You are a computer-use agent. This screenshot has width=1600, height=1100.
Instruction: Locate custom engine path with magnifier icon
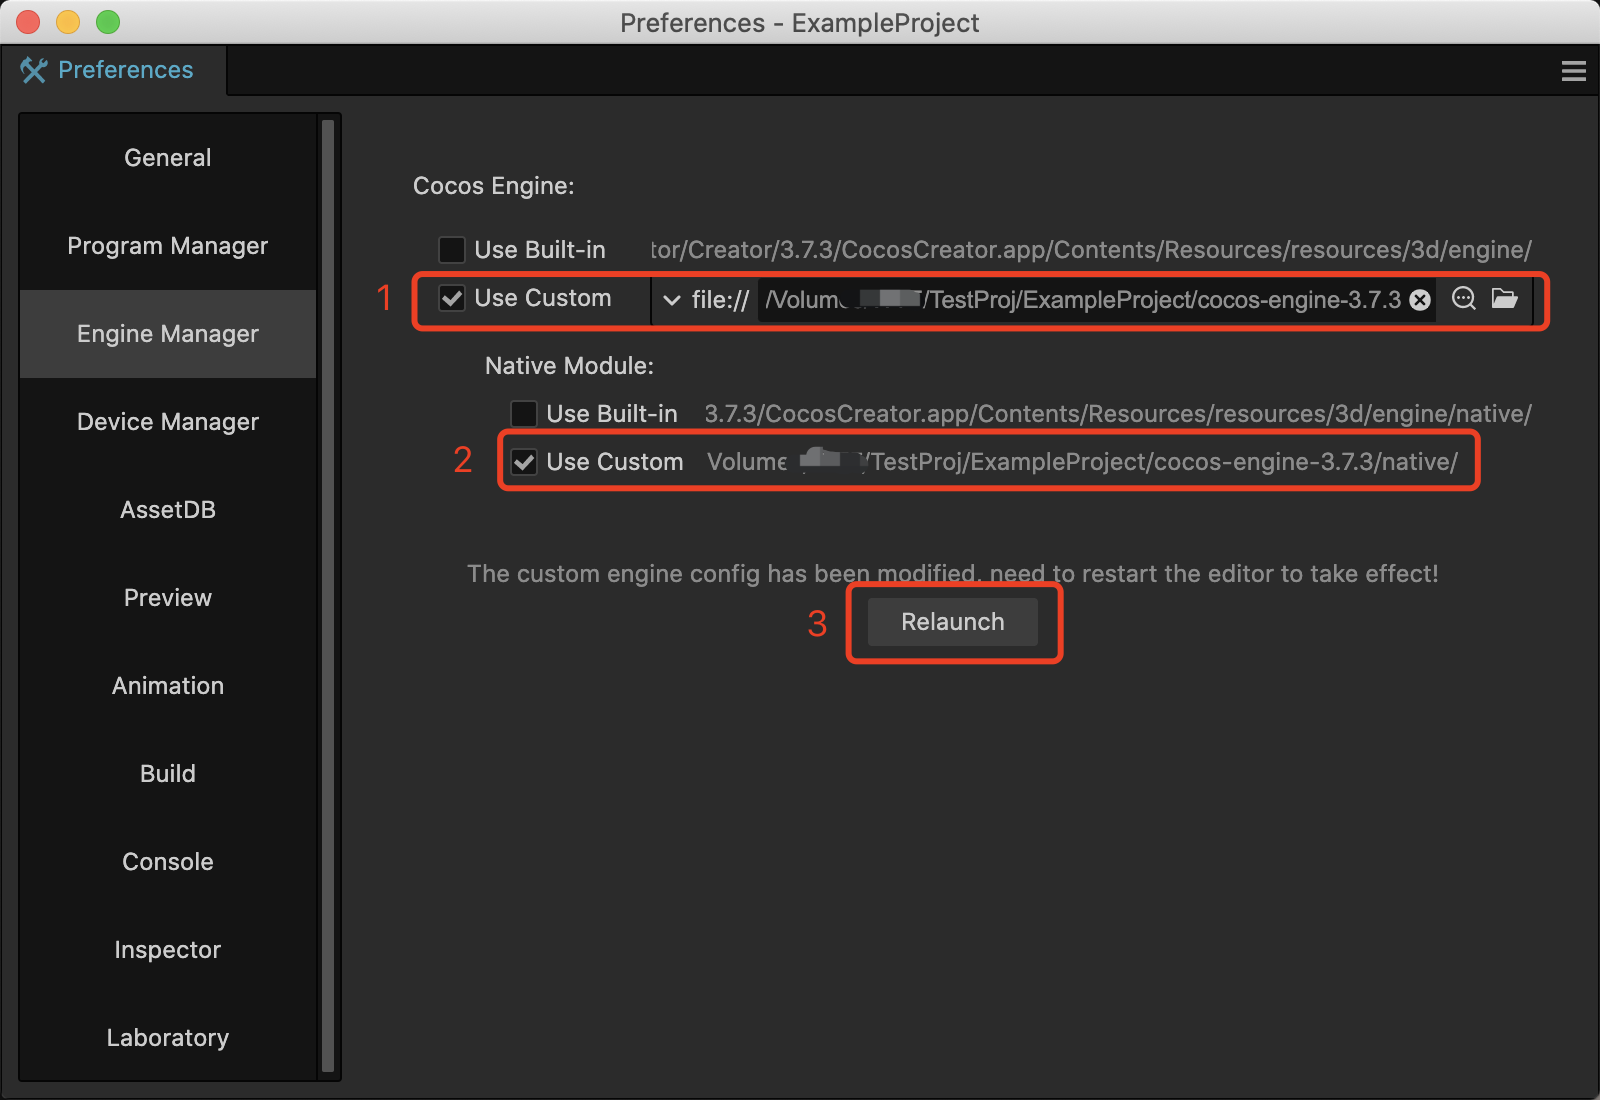[1463, 299]
